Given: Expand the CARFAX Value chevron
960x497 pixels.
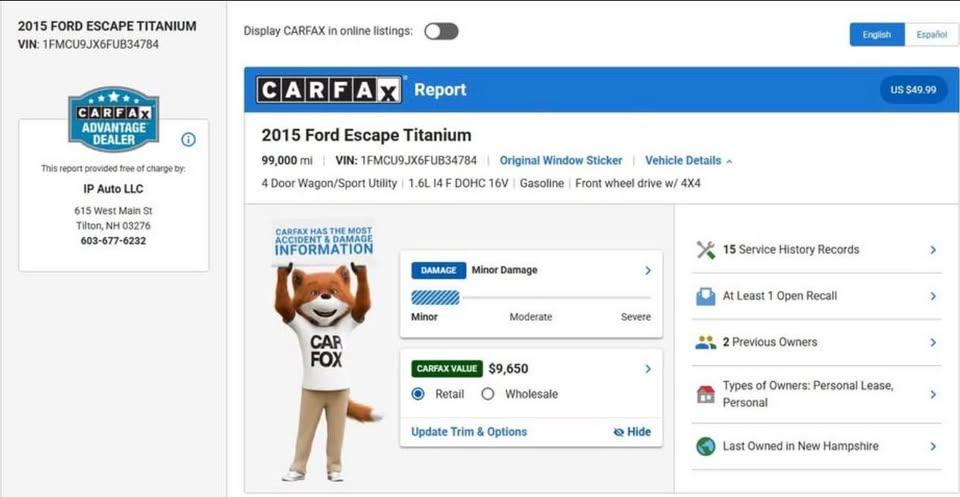Looking at the screenshot, I should click(x=648, y=369).
